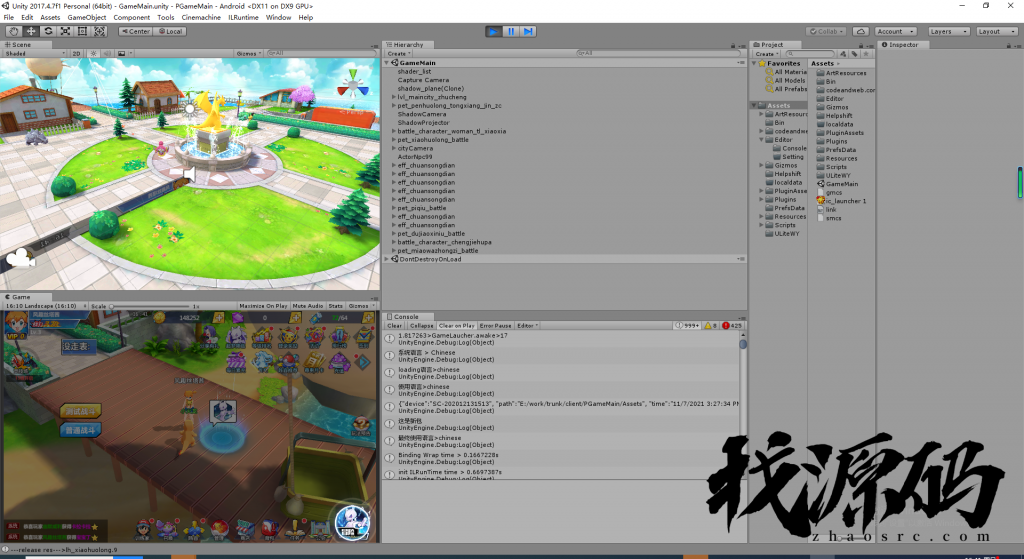Open the Collab button
The image size is (1024, 559).
point(826,31)
